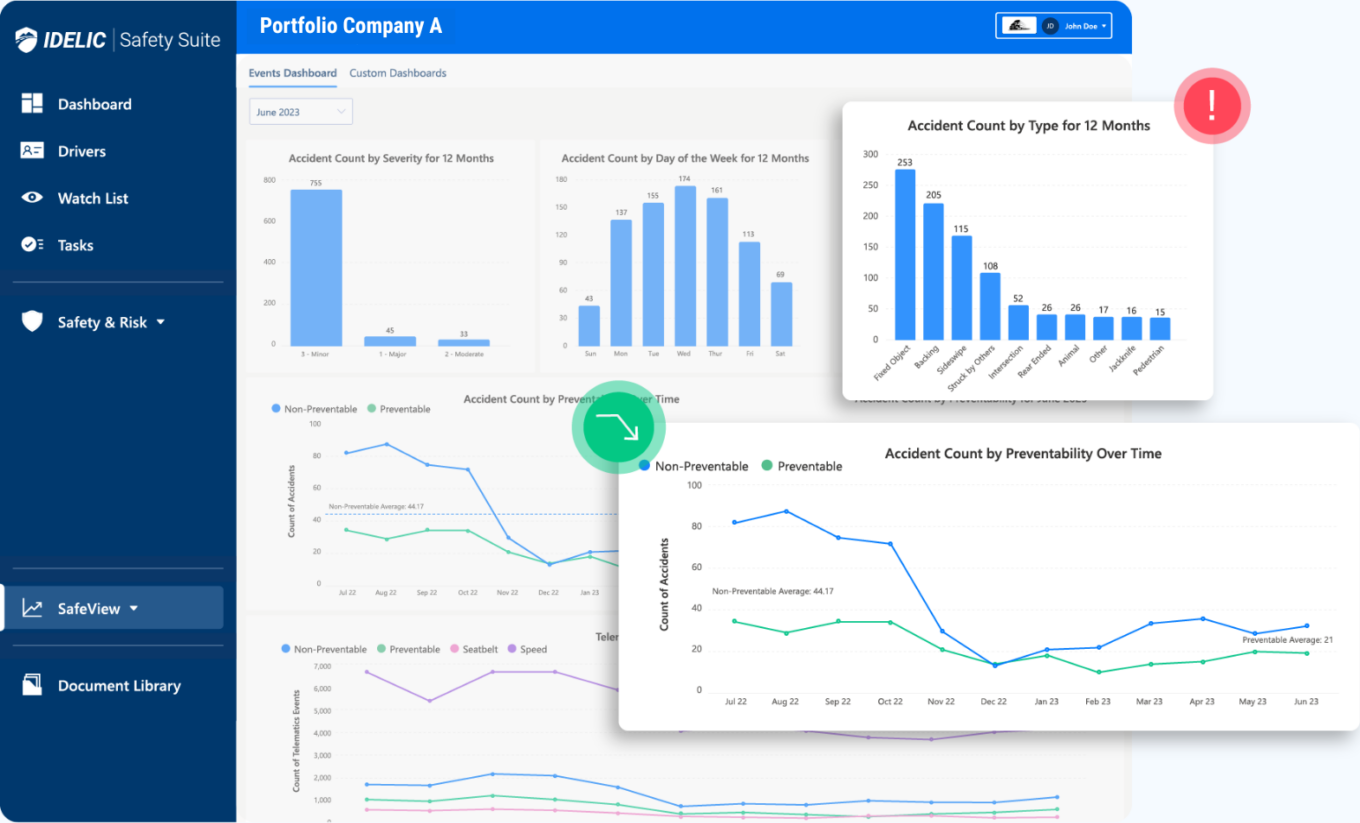
Task: Toggle Speed legend in telematics chart
Action: pos(527,649)
